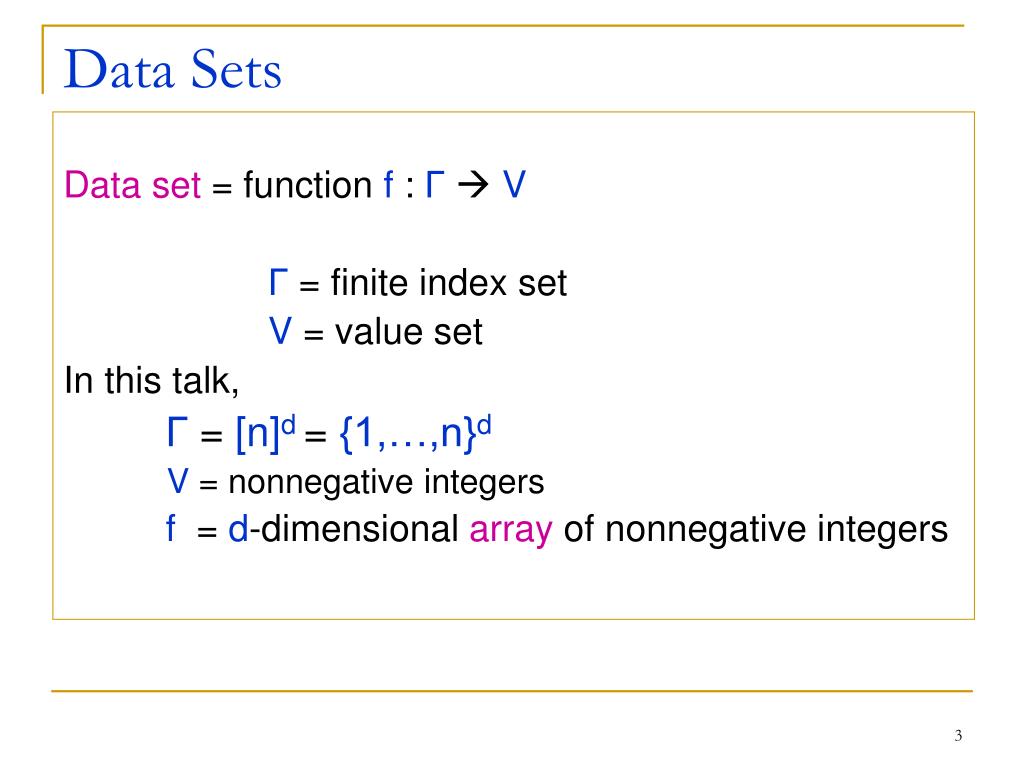The height and width of the screenshot is (768, 1024).
Task: Click the blue V after the arrow
Action: coord(514,185)
